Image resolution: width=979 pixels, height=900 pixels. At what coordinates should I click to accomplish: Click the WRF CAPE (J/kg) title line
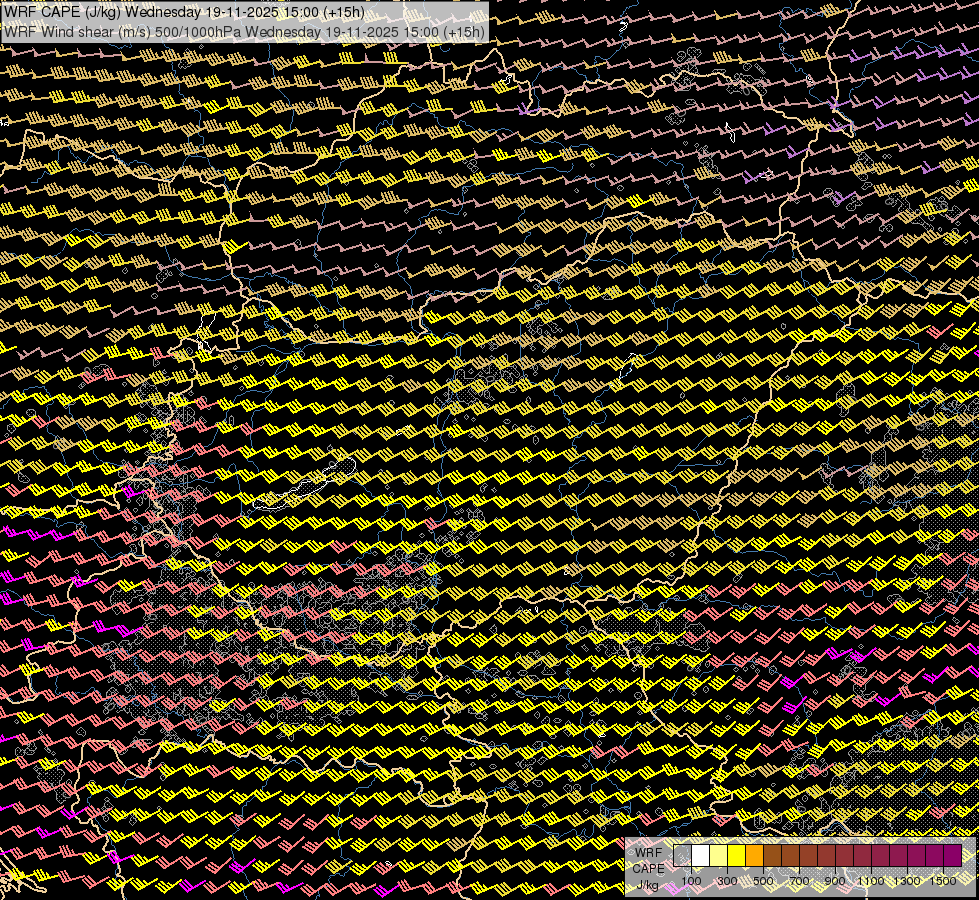click(184, 13)
